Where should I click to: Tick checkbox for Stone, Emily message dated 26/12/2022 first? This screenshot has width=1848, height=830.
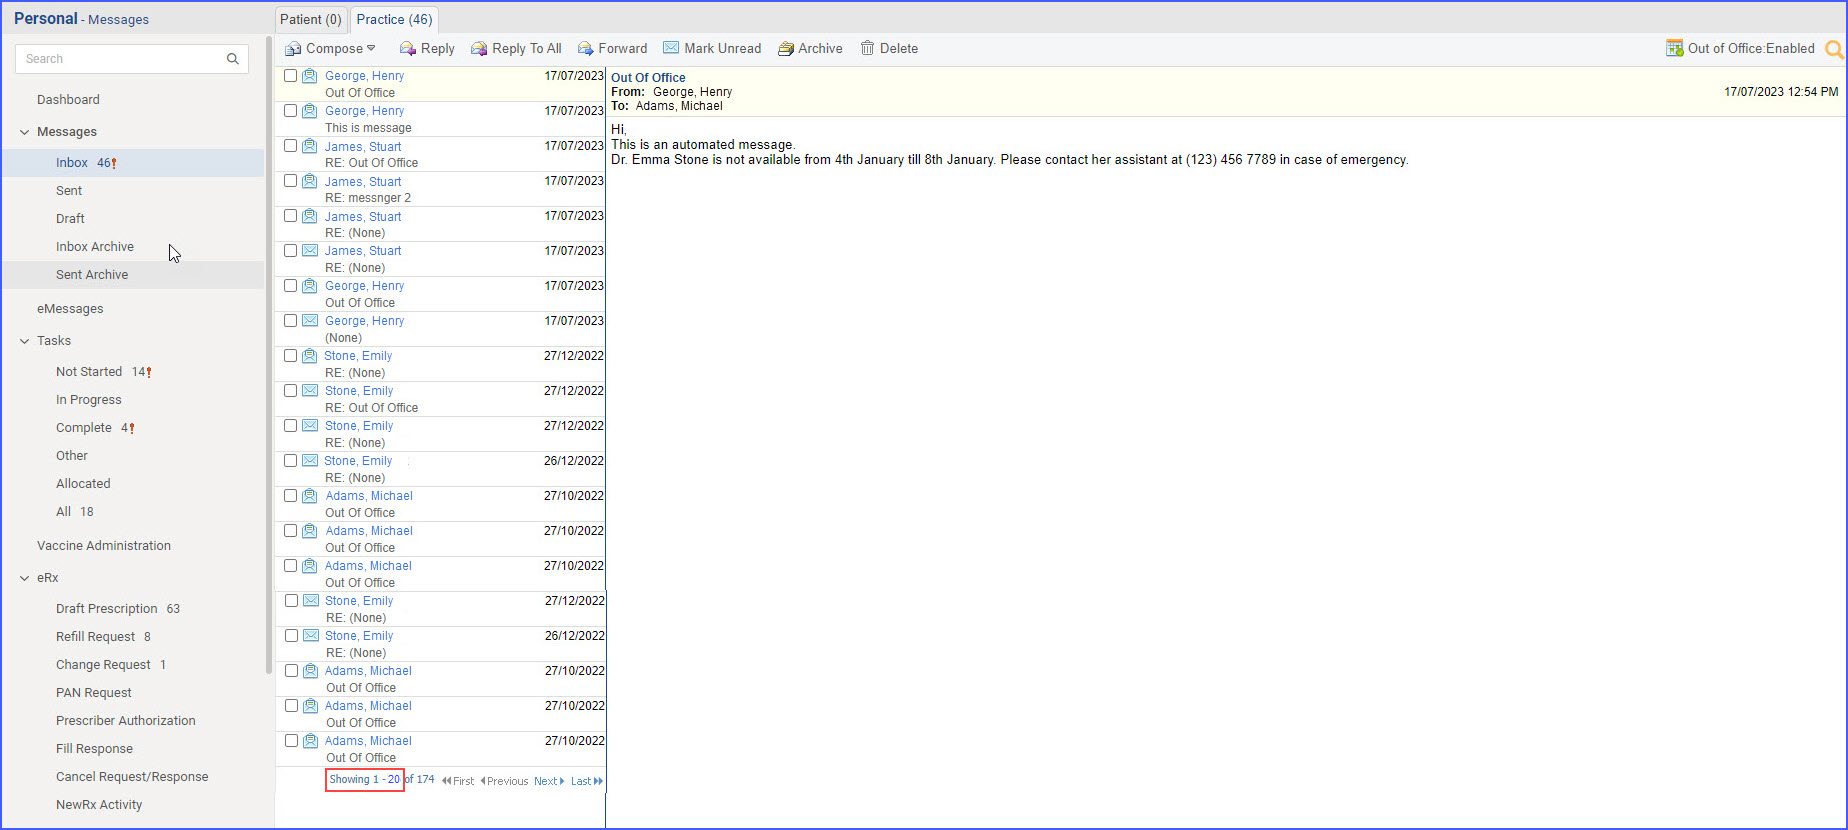290,461
